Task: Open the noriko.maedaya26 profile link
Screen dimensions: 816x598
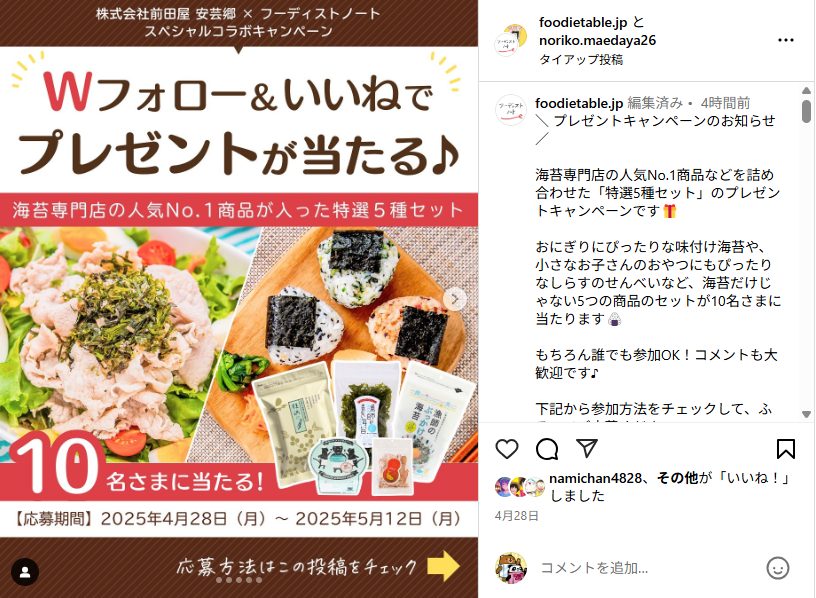Action: [597, 41]
